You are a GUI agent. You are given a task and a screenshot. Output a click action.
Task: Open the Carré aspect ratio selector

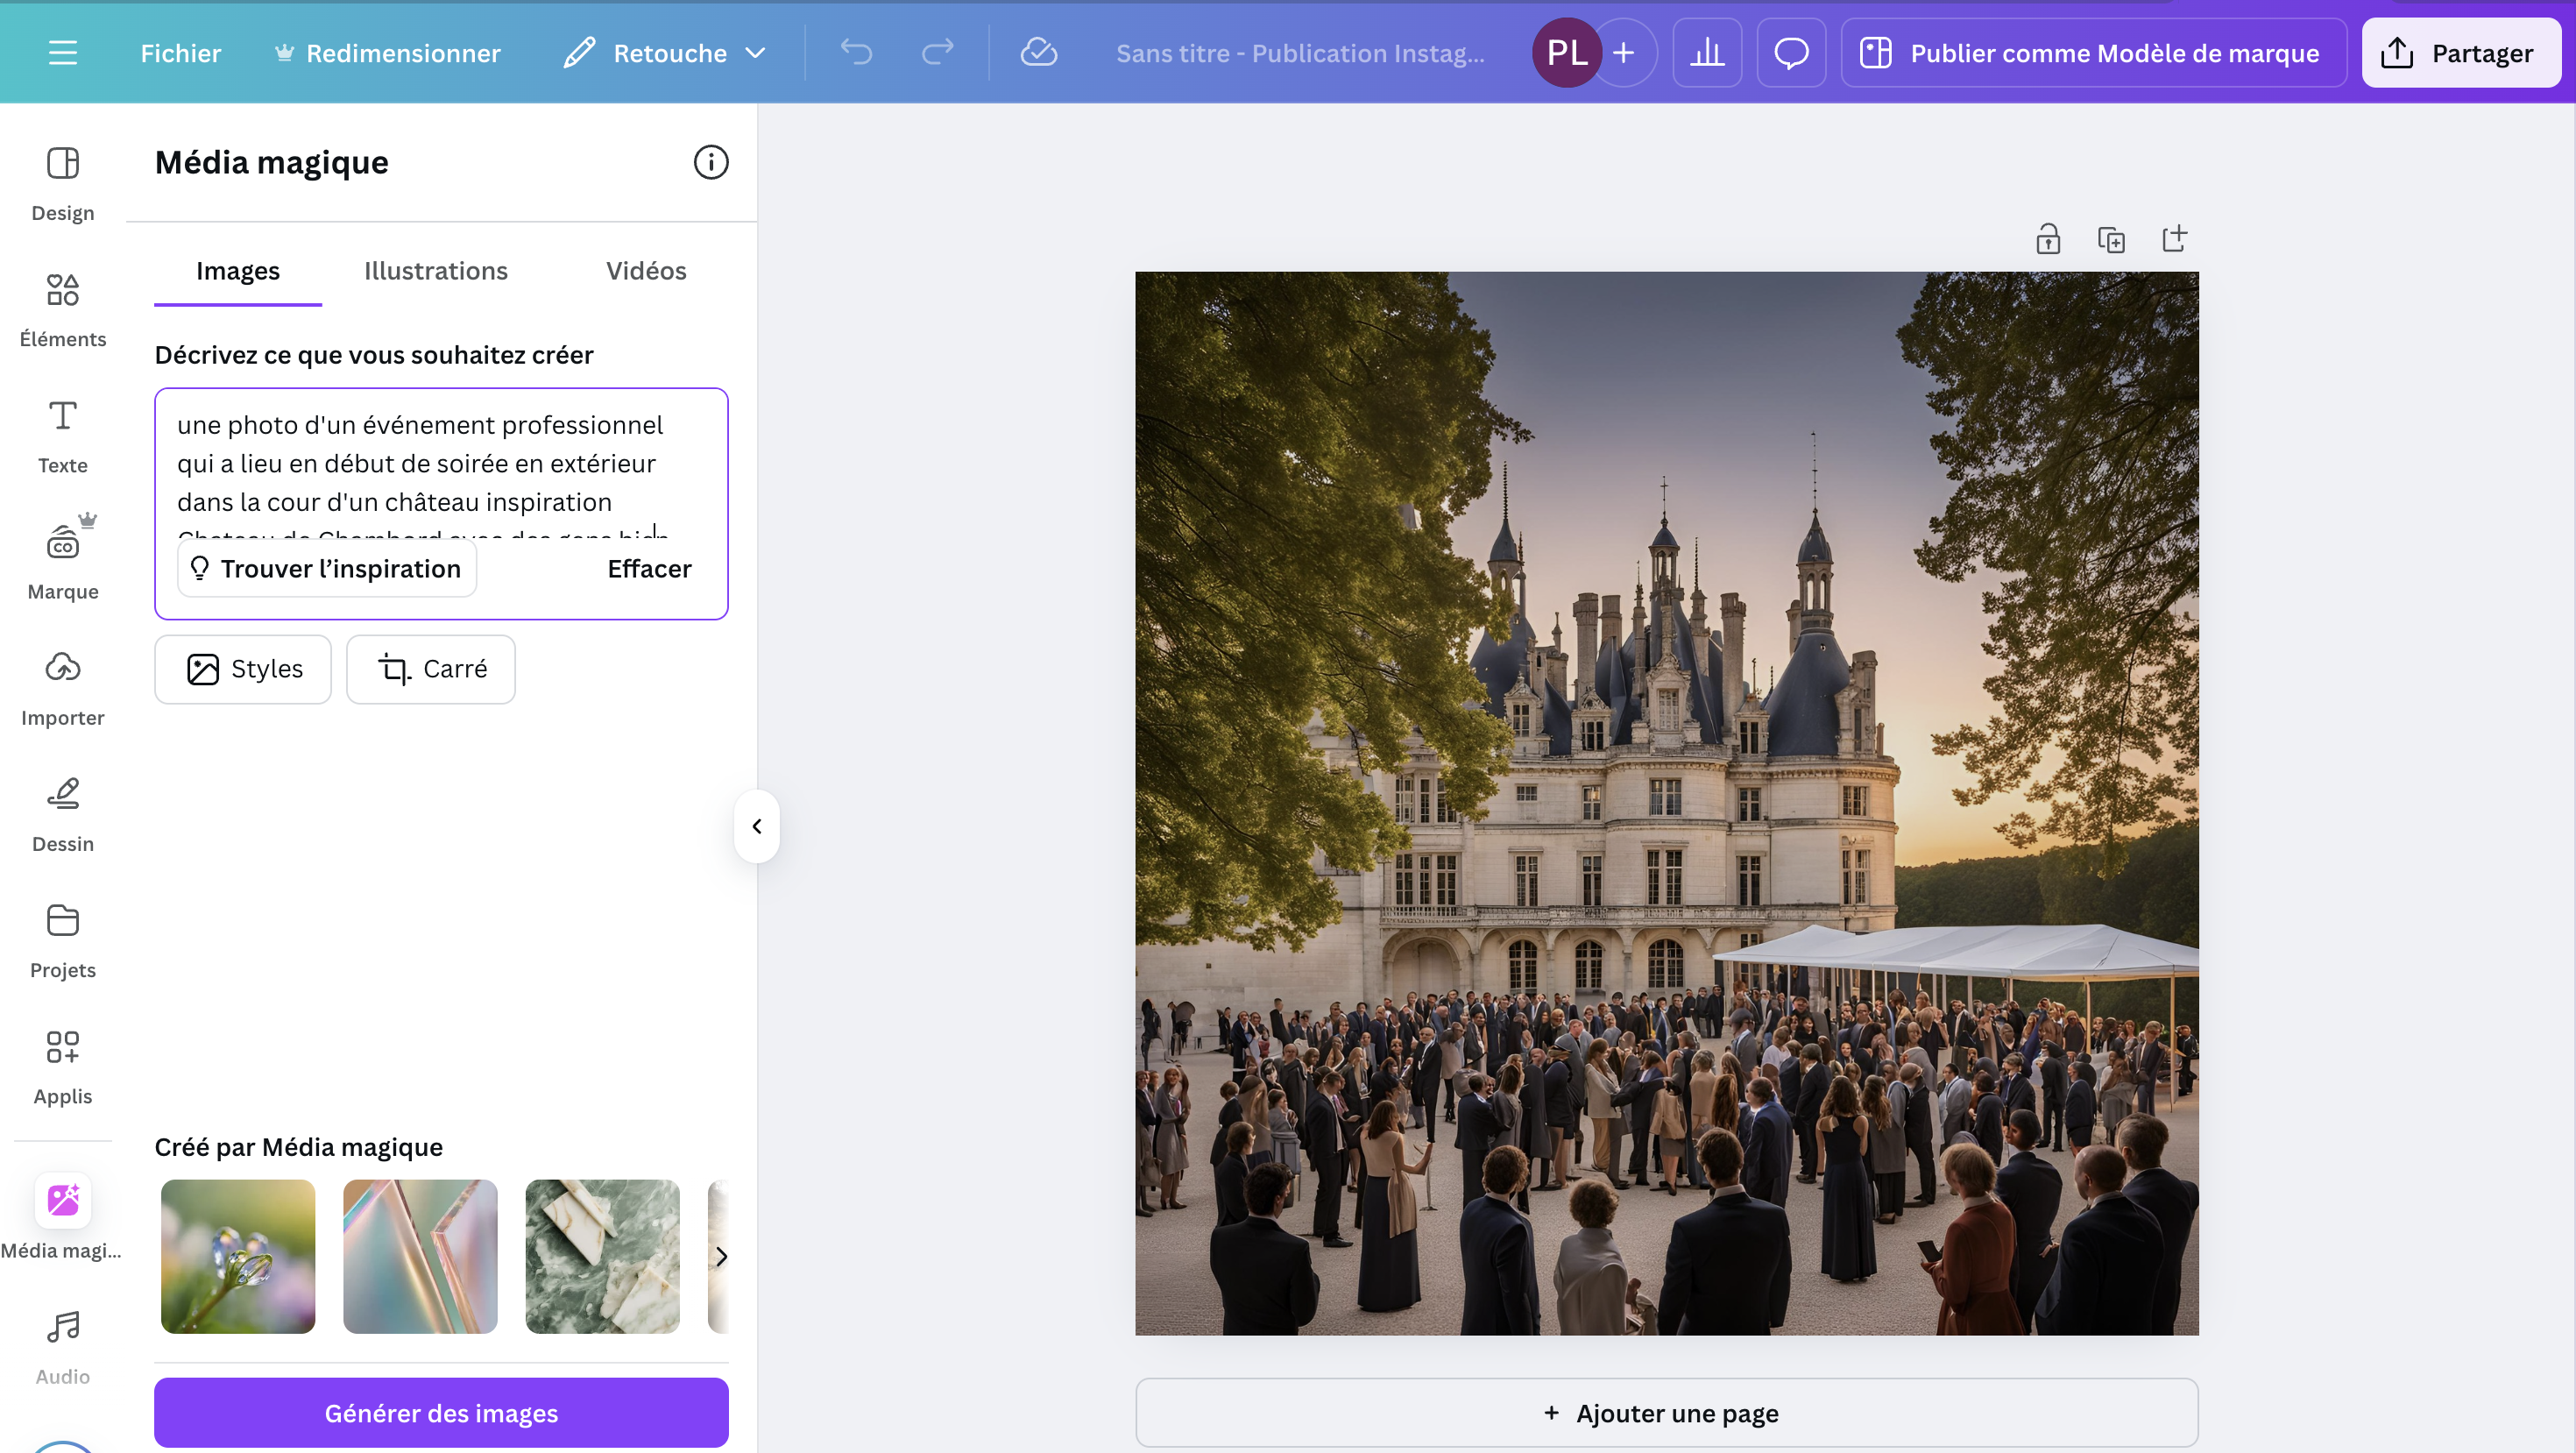[x=431, y=669]
